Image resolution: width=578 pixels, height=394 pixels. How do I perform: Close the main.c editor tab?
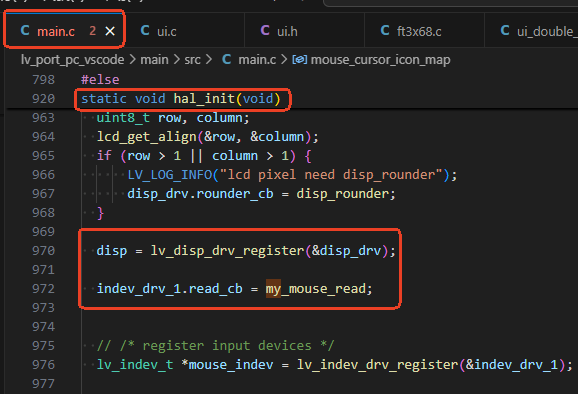[110, 31]
